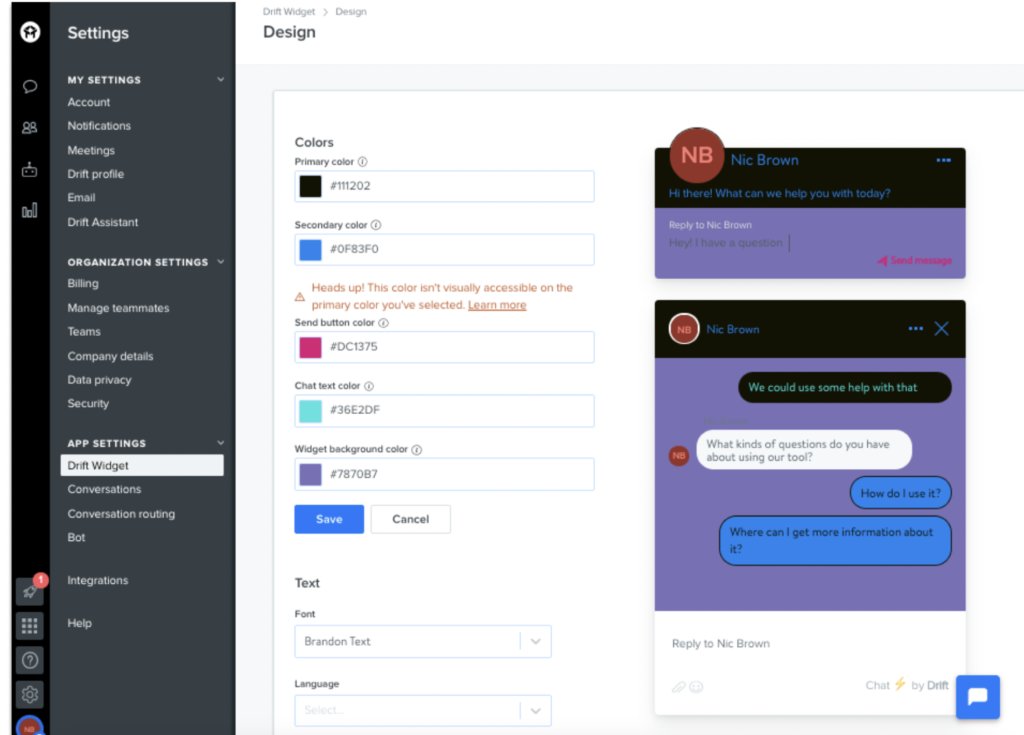Open the reports bar chart icon

pyautogui.click(x=29, y=210)
